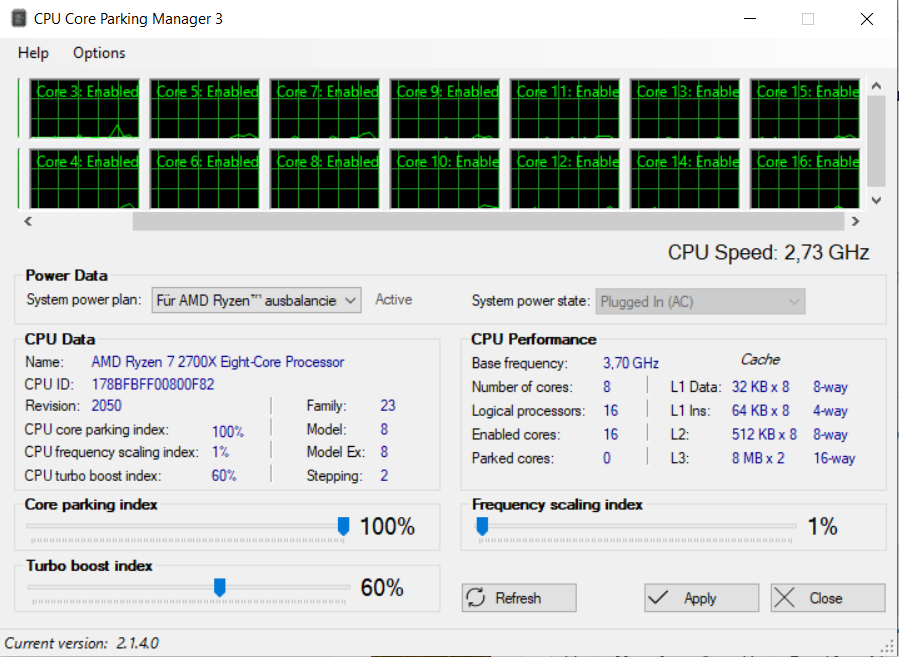
Task: Click the horizontal scroll right arrow
Action: [855, 221]
